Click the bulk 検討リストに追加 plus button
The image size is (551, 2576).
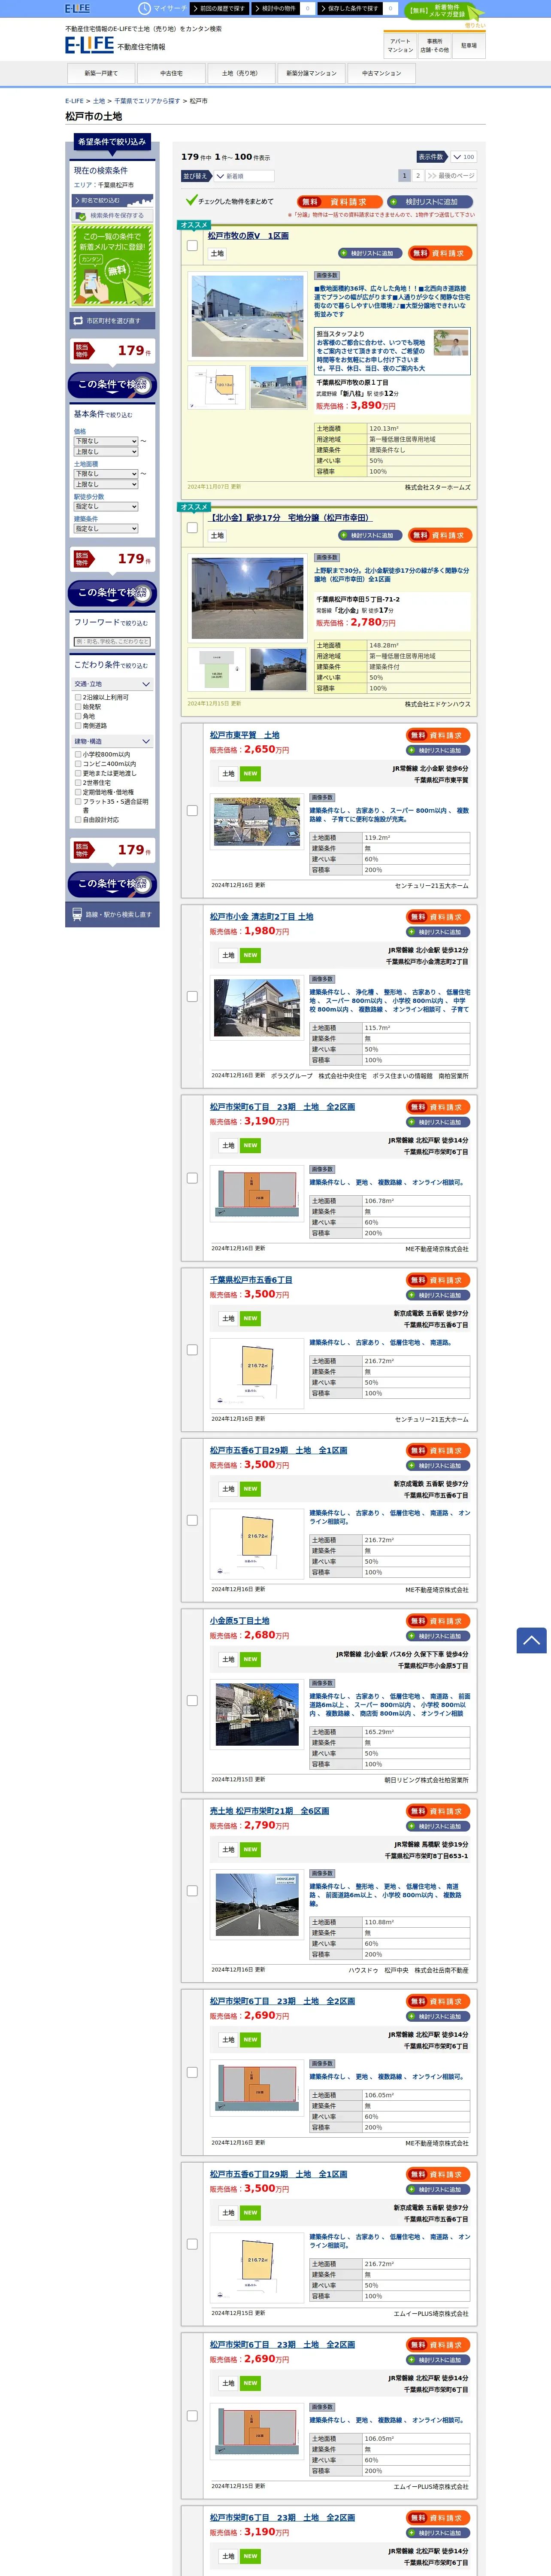[431, 202]
